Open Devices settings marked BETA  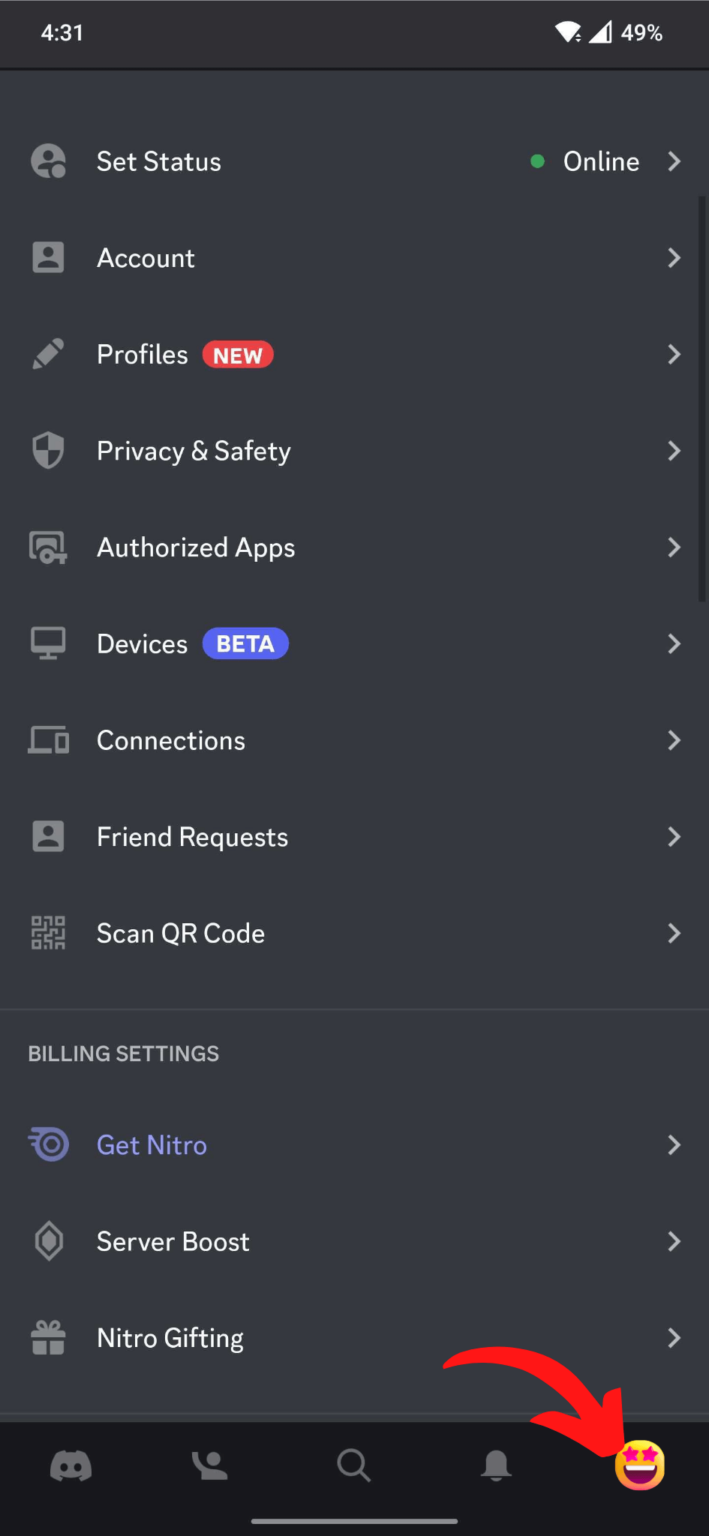tap(141, 644)
